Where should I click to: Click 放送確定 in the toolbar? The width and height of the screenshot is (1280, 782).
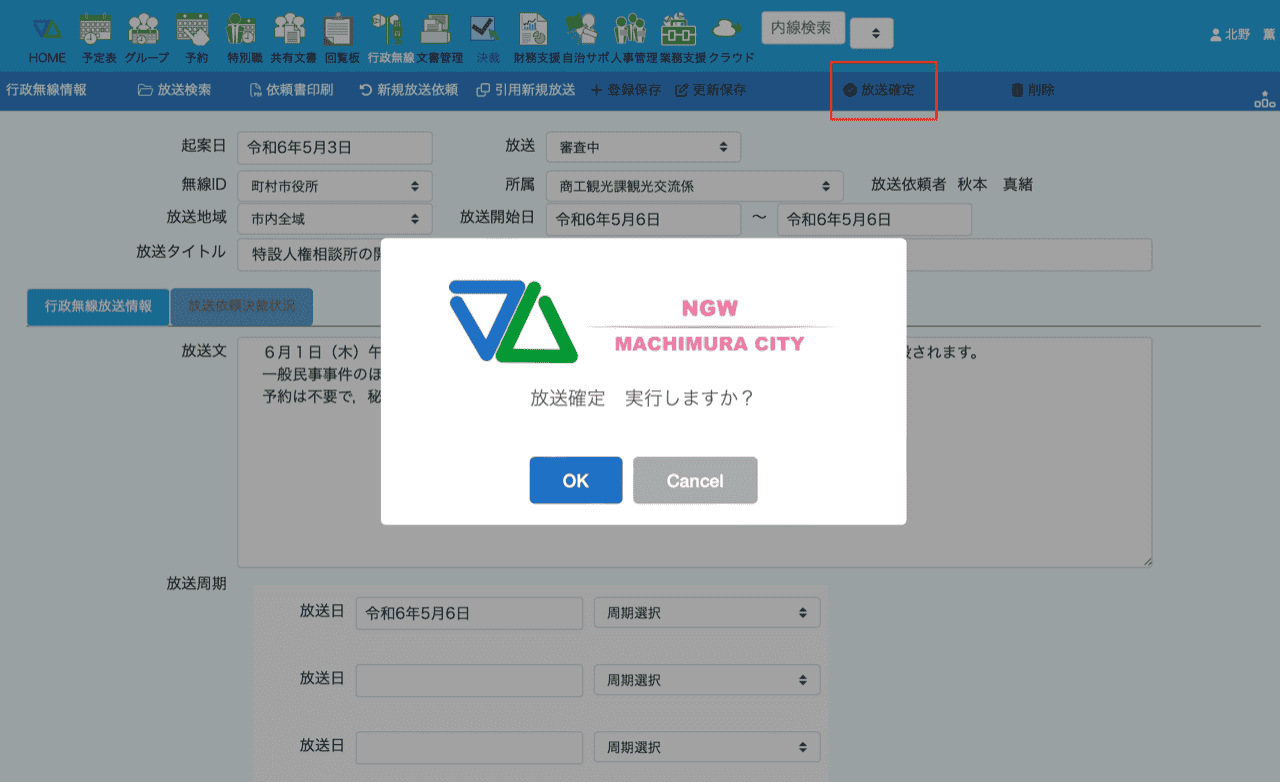pyautogui.click(x=879, y=90)
